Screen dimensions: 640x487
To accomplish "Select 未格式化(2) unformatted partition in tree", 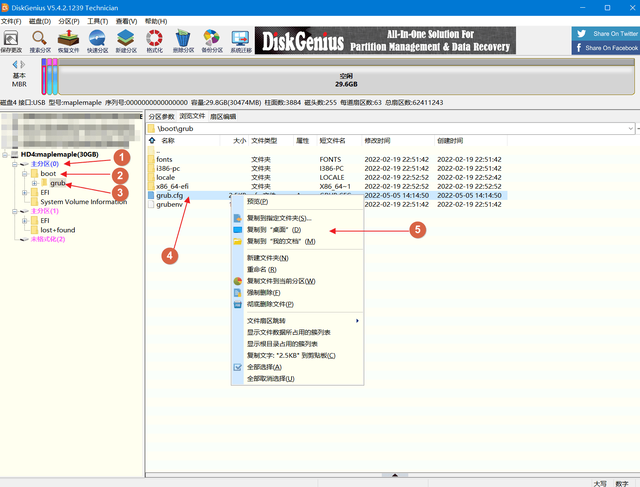I will pyautogui.click(x=48, y=239).
